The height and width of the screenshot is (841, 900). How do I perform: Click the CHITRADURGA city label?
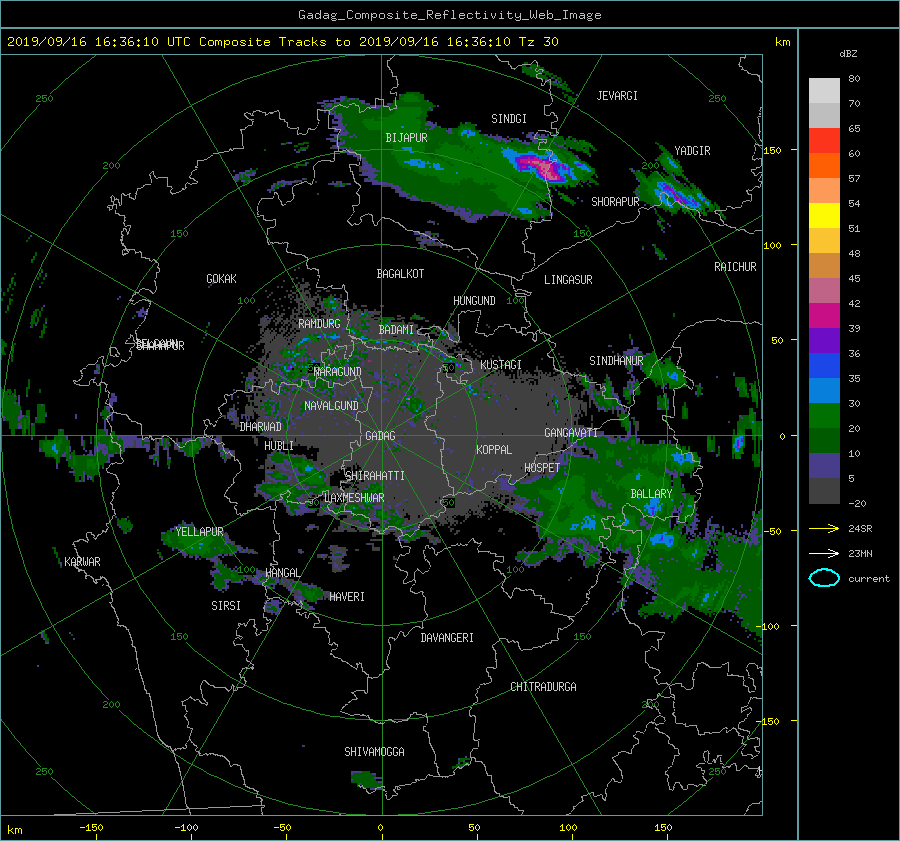click(x=543, y=687)
